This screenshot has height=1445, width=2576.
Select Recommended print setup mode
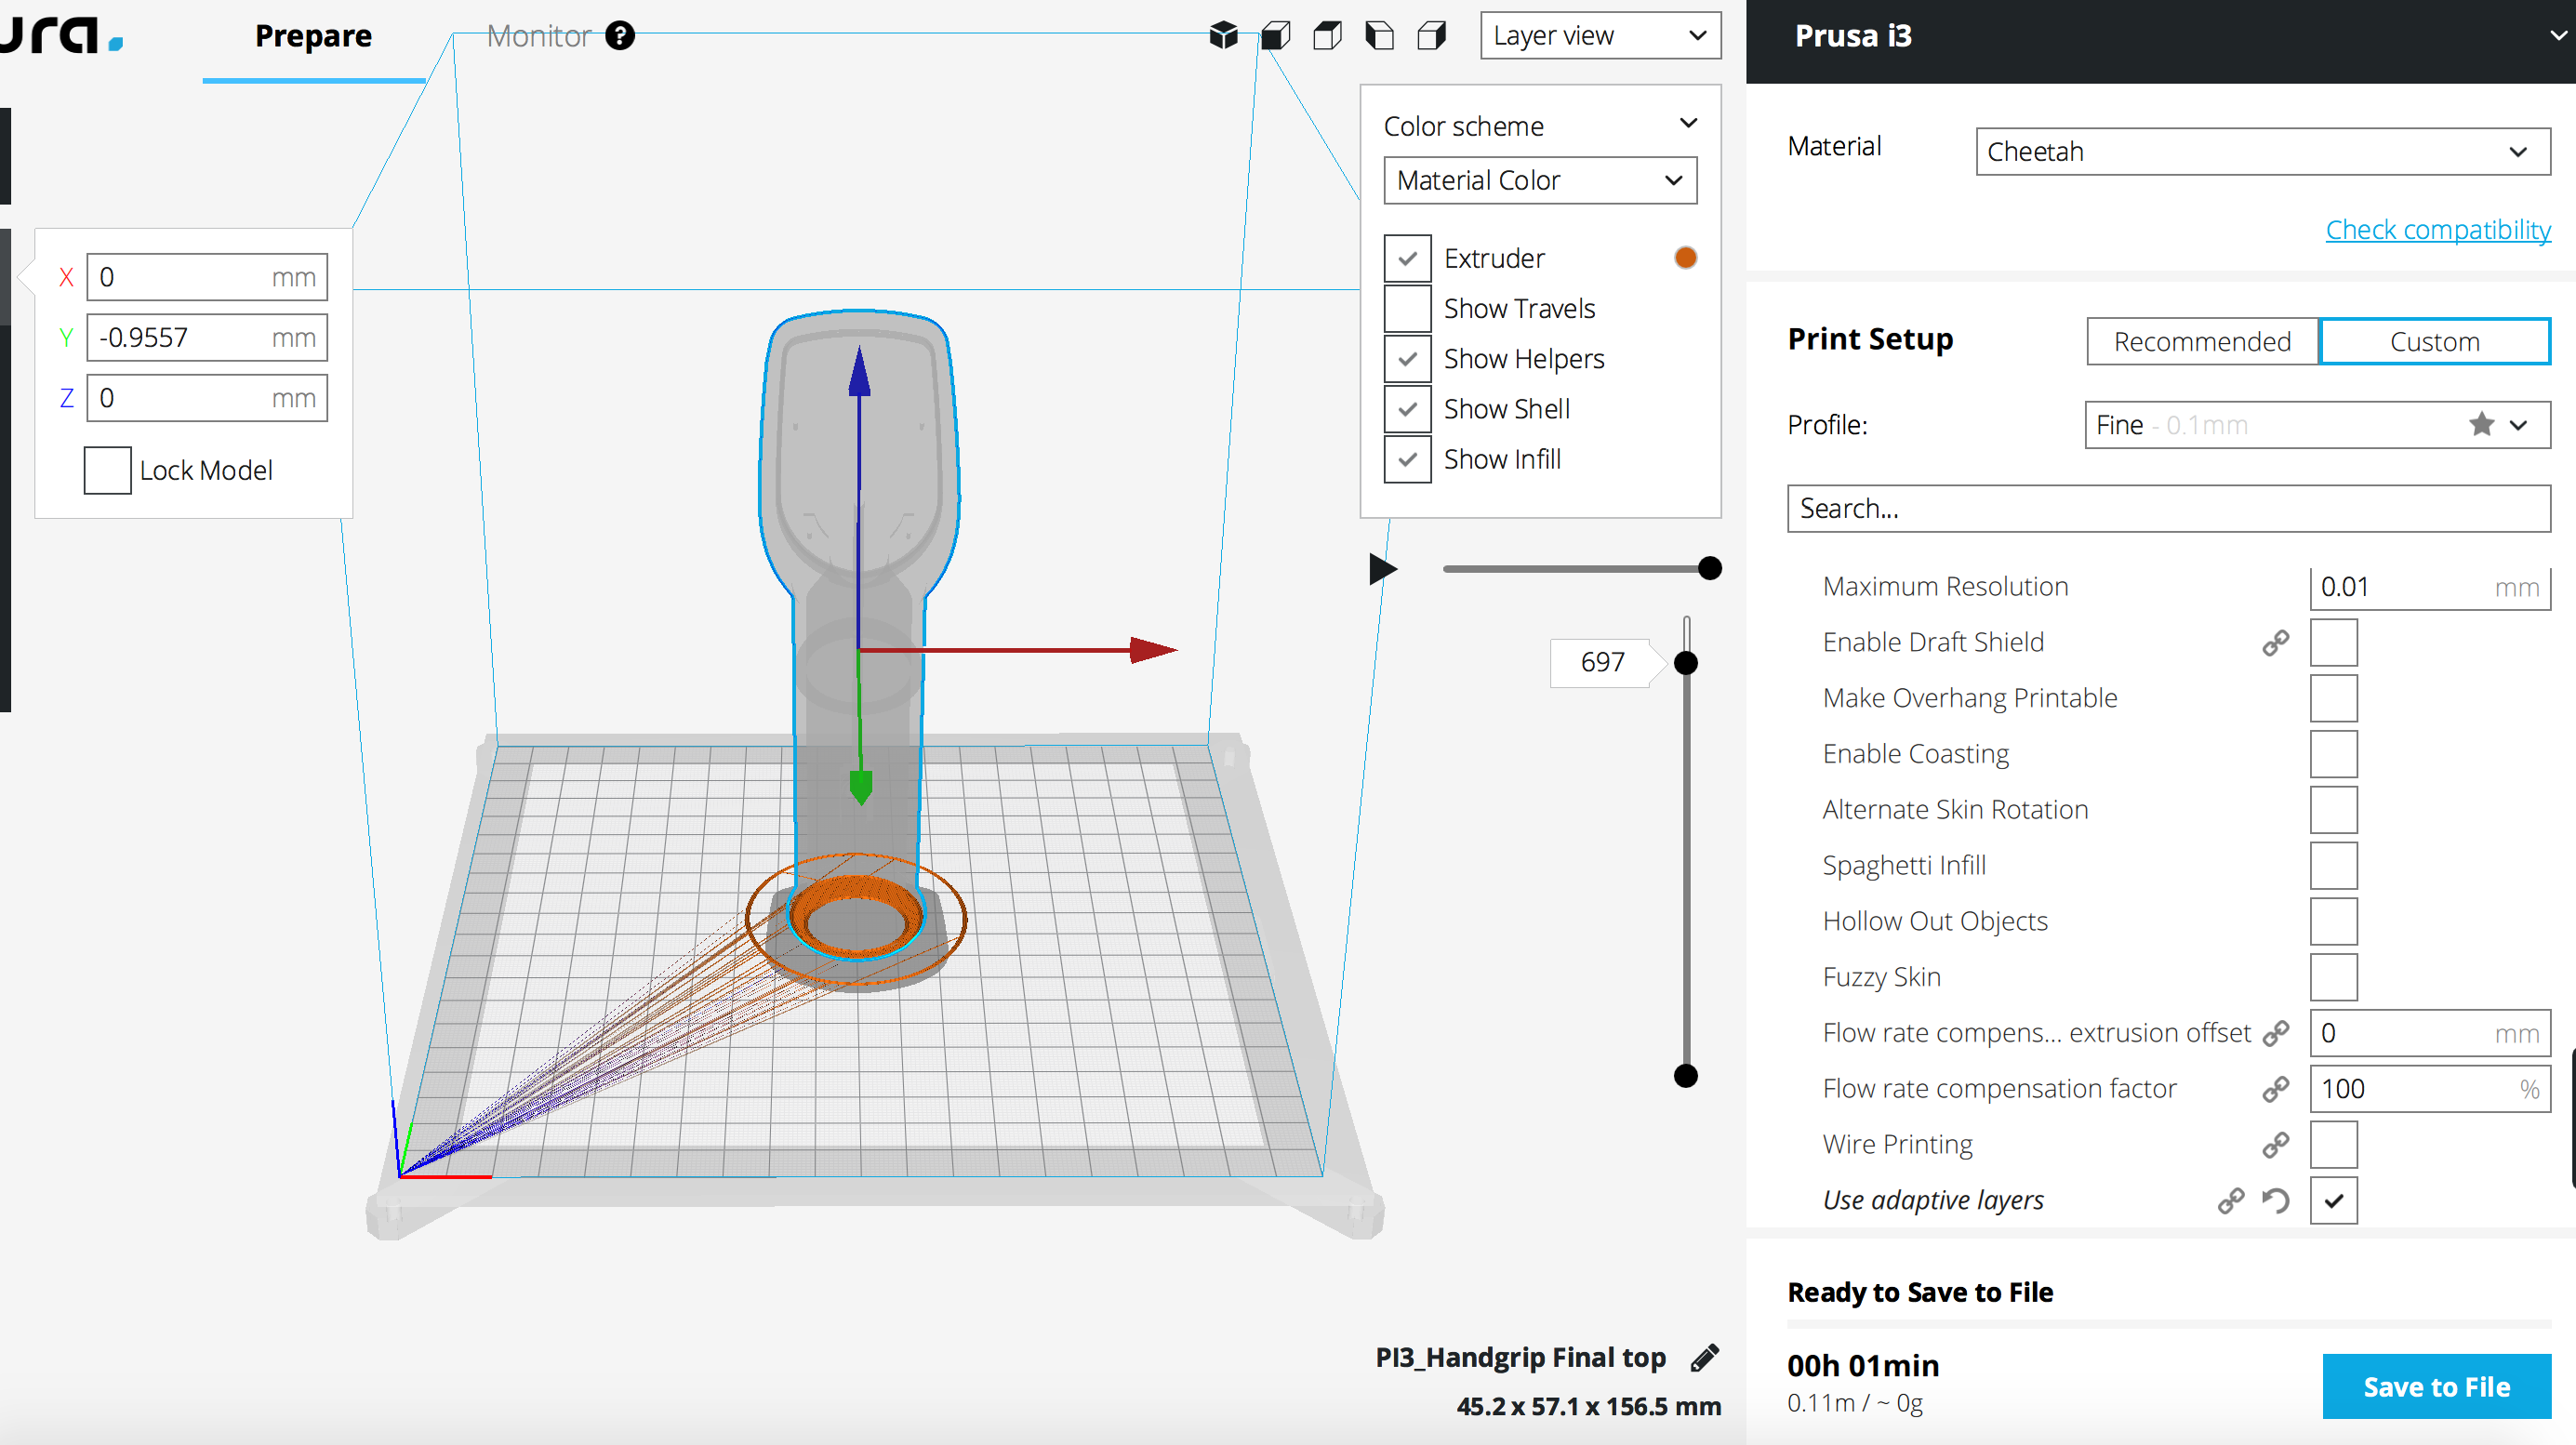pos(2202,342)
